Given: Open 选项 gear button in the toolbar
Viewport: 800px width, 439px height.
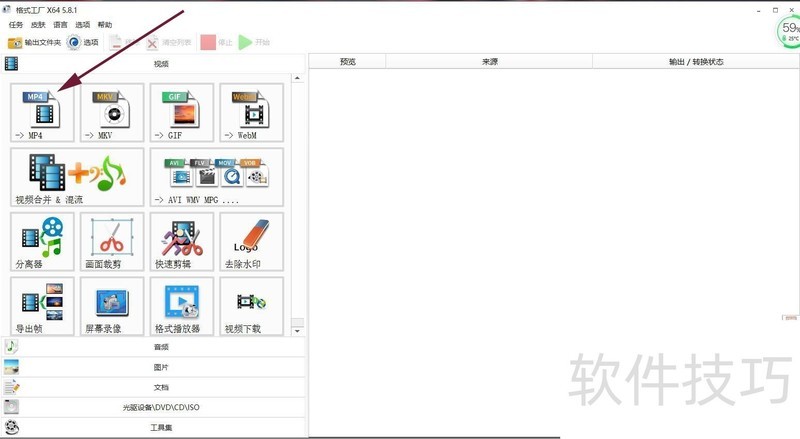Looking at the screenshot, I should [x=83, y=42].
